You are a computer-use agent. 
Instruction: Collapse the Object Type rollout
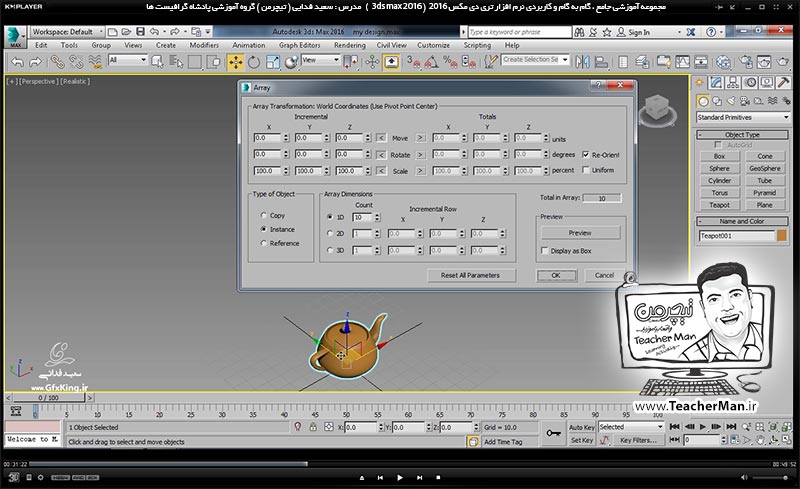pyautogui.click(x=742, y=135)
